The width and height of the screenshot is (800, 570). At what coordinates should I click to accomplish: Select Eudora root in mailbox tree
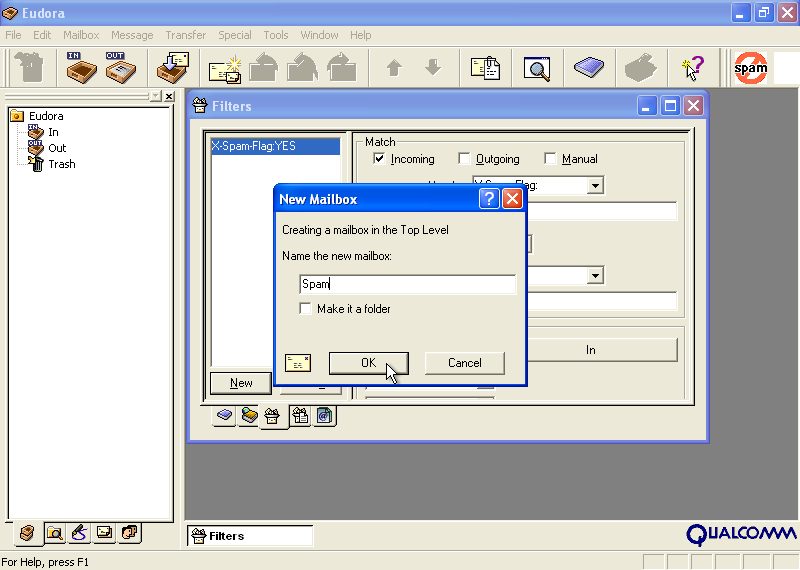click(46, 116)
